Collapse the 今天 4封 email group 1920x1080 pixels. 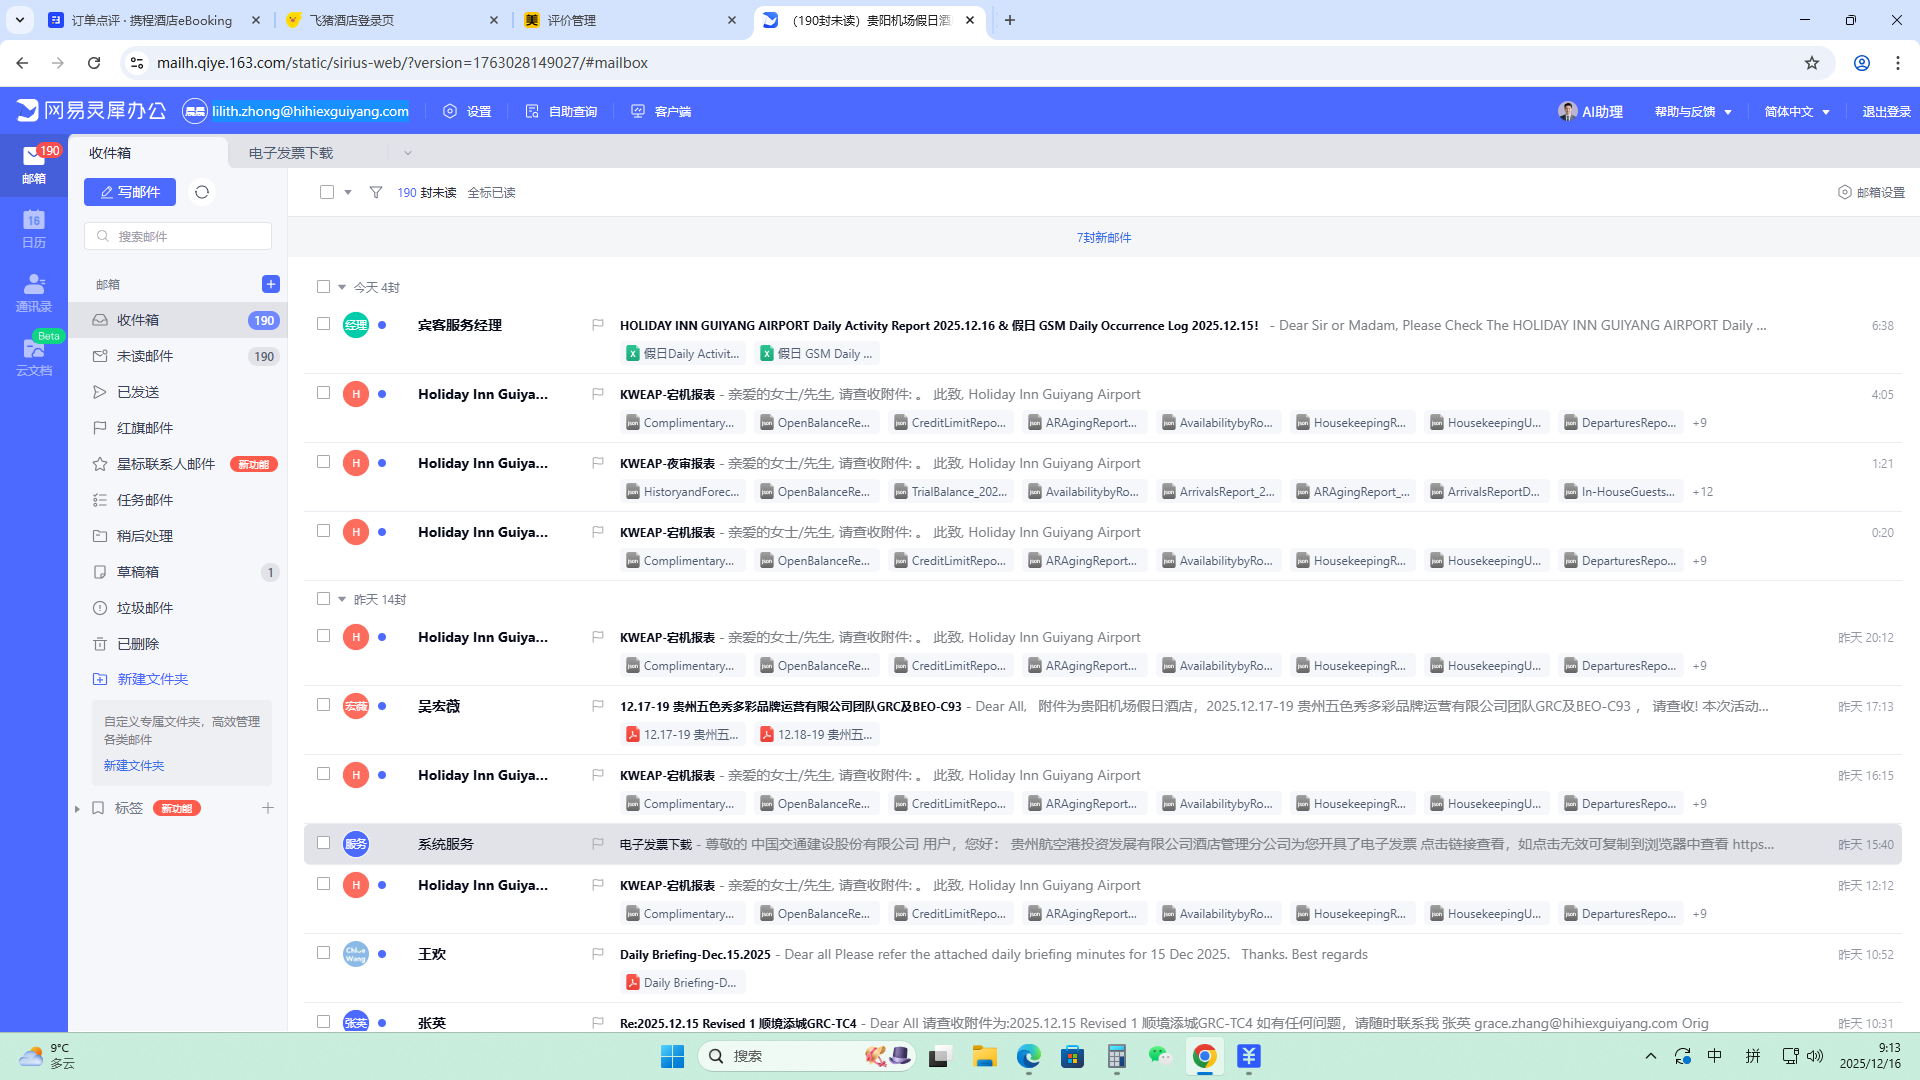[x=342, y=288]
